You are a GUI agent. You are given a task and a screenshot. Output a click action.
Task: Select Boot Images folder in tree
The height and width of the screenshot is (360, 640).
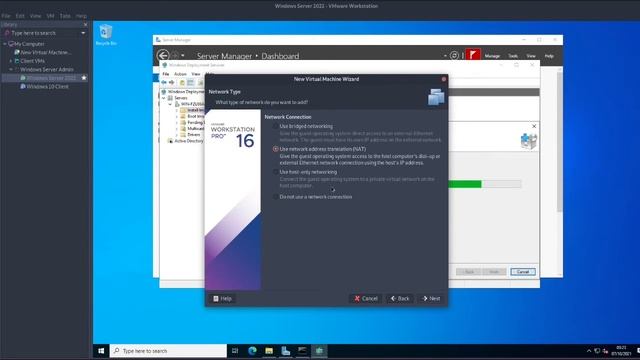pos(192,116)
